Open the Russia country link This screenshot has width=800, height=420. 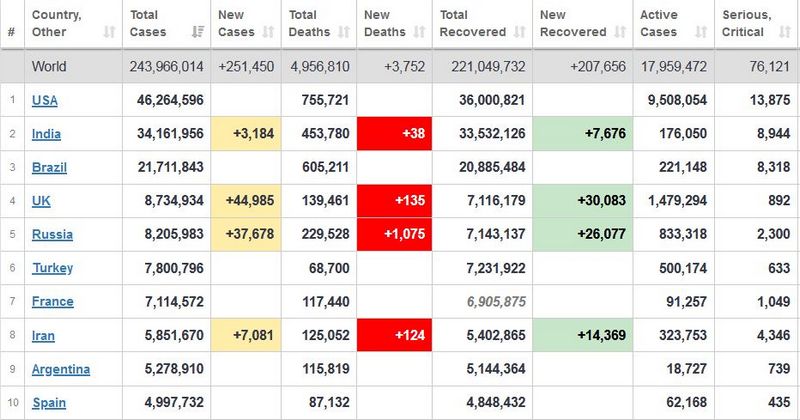click(x=52, y=235)
